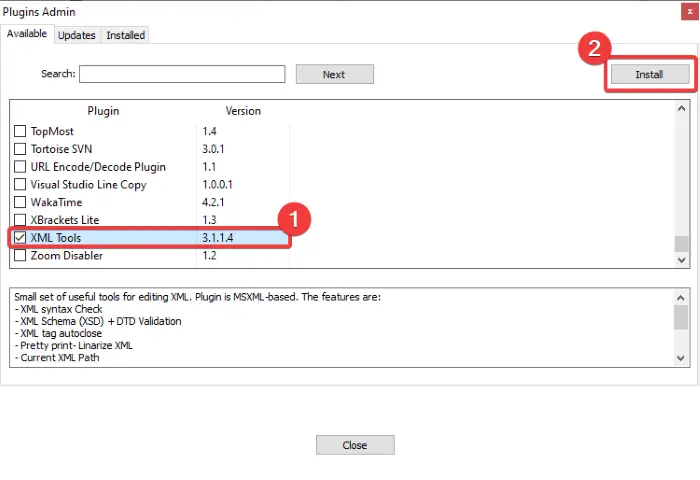Click version 1.1 of URL Encode/Decode Plugin

click(209, 167)
